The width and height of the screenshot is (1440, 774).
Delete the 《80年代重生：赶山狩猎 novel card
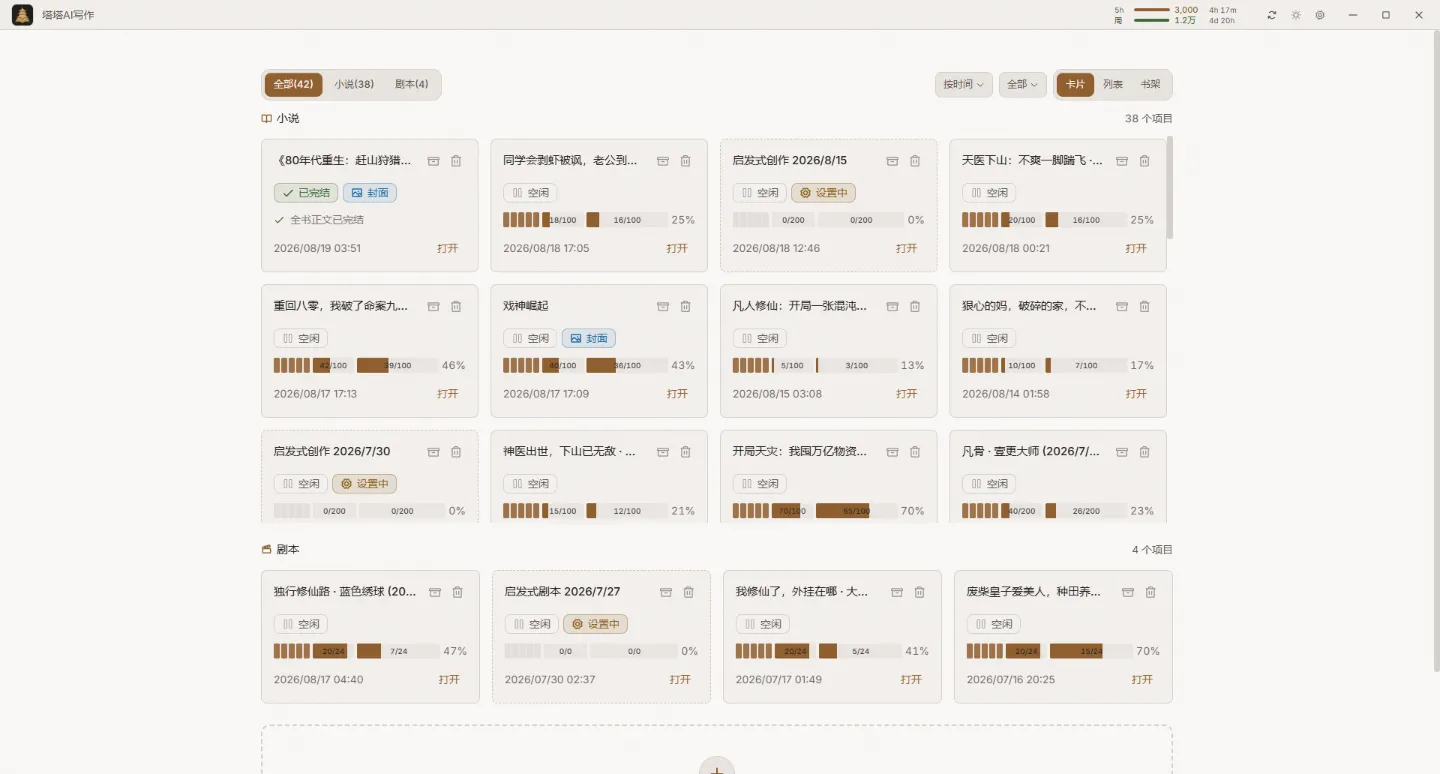click(456, 161)
